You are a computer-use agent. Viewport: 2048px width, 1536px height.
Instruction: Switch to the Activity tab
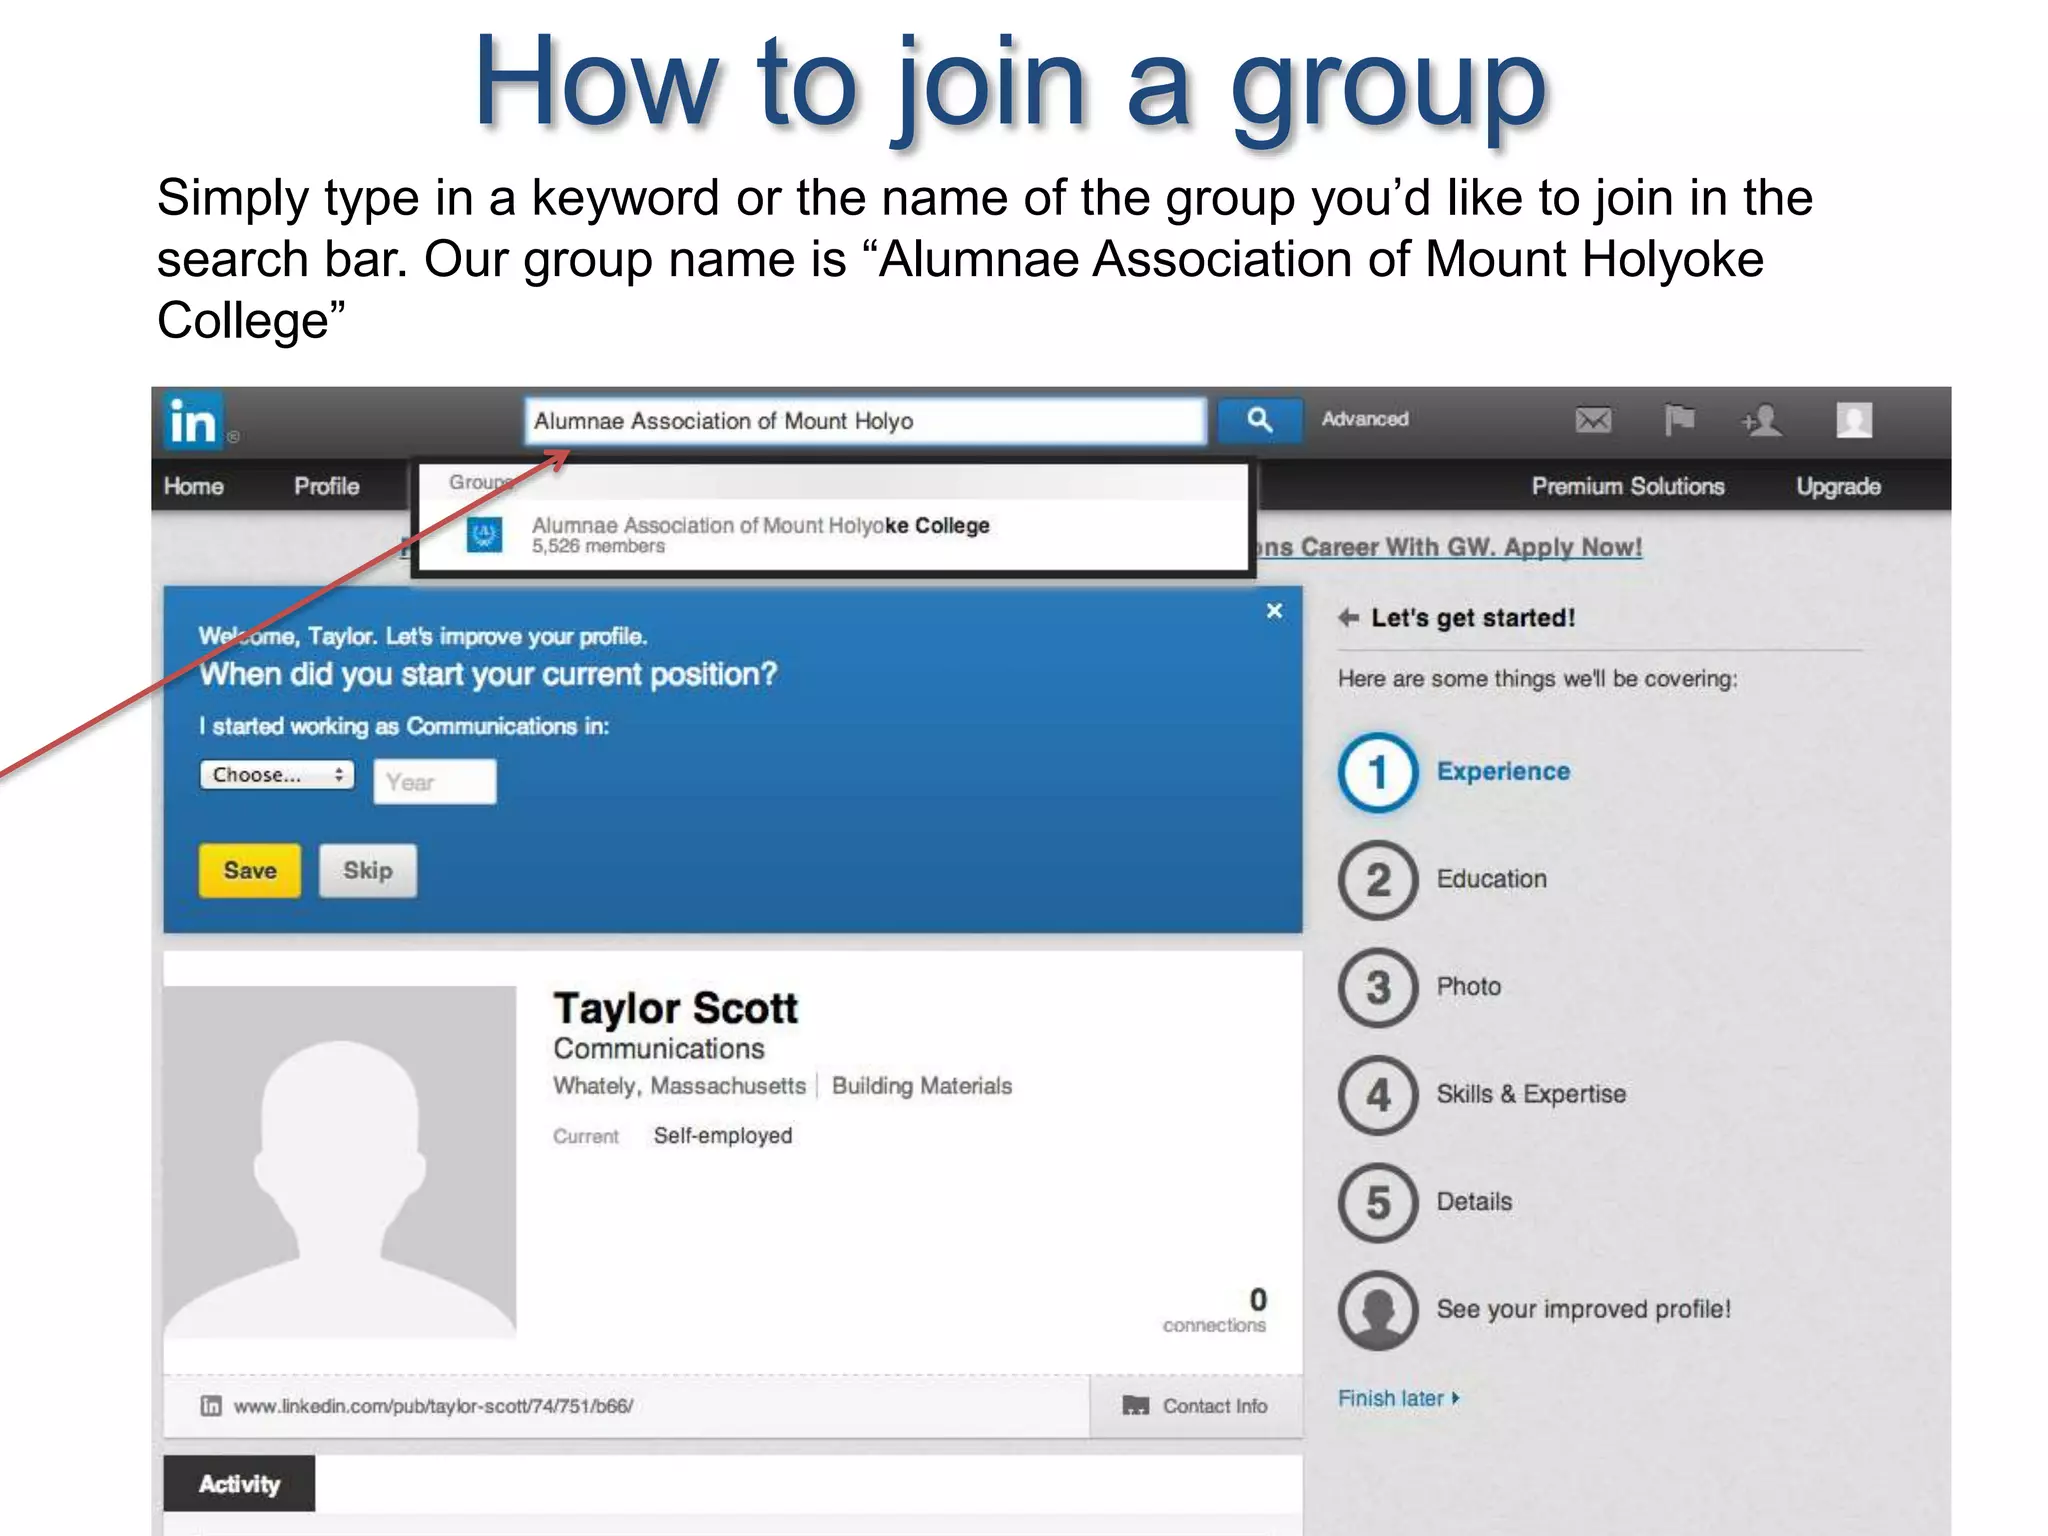[239, 1483]
